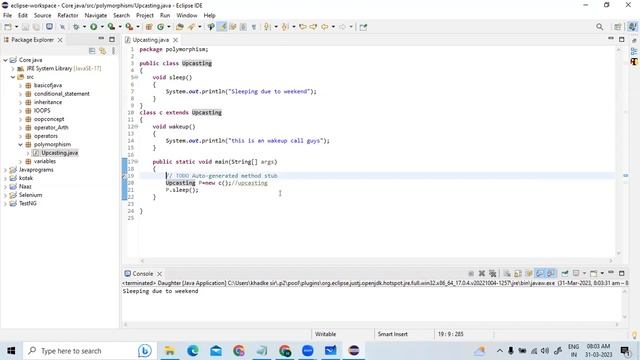Expand the Selenium project
This screenshot has height=360, width=640.
[x=5, y=195]
